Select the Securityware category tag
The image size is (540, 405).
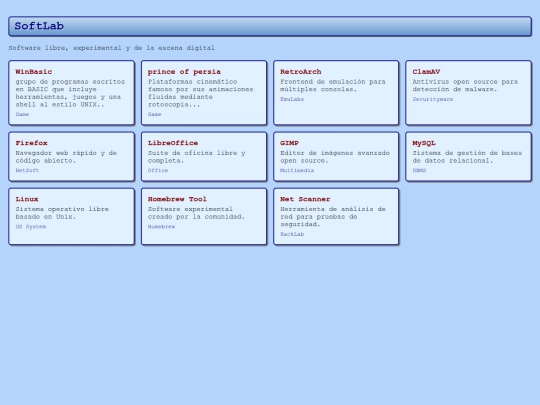click(x=433, y=99)
